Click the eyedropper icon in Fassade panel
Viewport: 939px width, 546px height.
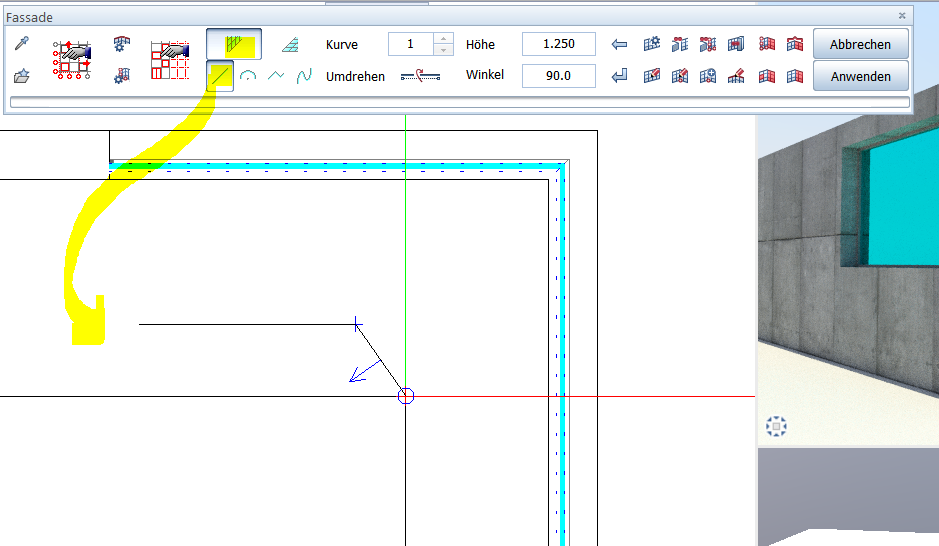pyautogui.click(x=22, y=44)
